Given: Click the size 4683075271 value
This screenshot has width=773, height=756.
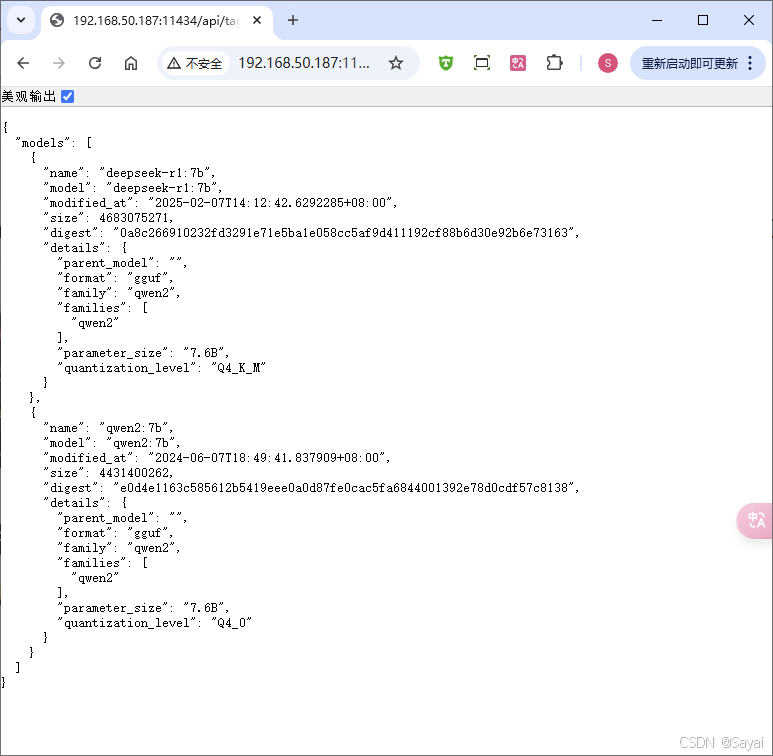Looking at the screenshot, I should tap(136, 218).
